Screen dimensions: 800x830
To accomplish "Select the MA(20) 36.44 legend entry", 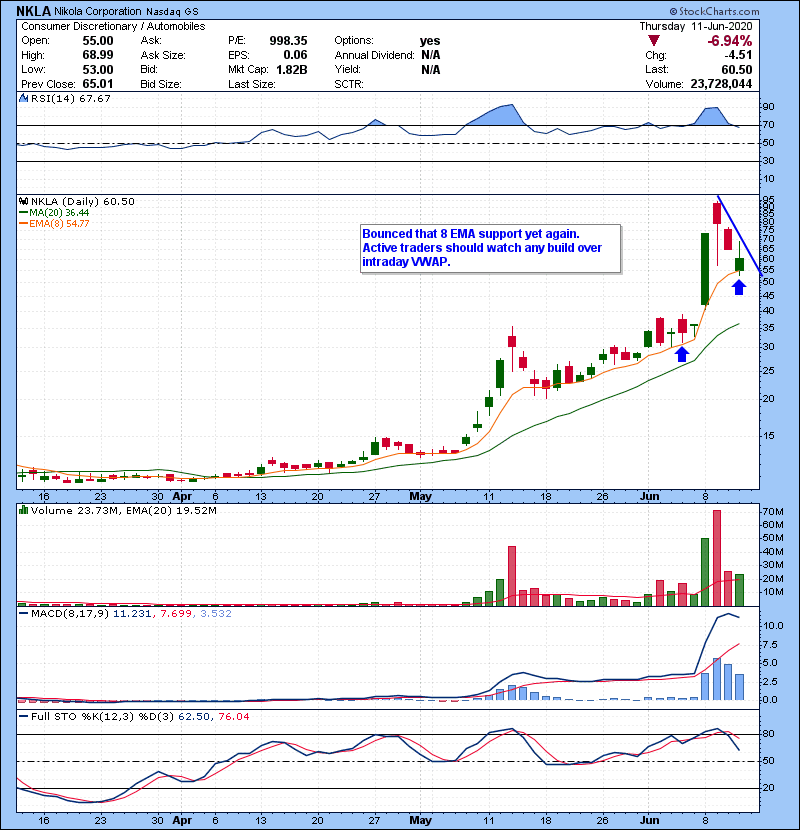I will pyautogui.click(x=53, y=213).
